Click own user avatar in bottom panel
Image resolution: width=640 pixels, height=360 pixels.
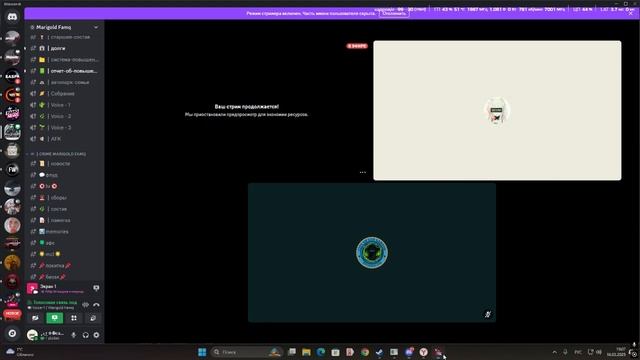[x=32, y=335]
